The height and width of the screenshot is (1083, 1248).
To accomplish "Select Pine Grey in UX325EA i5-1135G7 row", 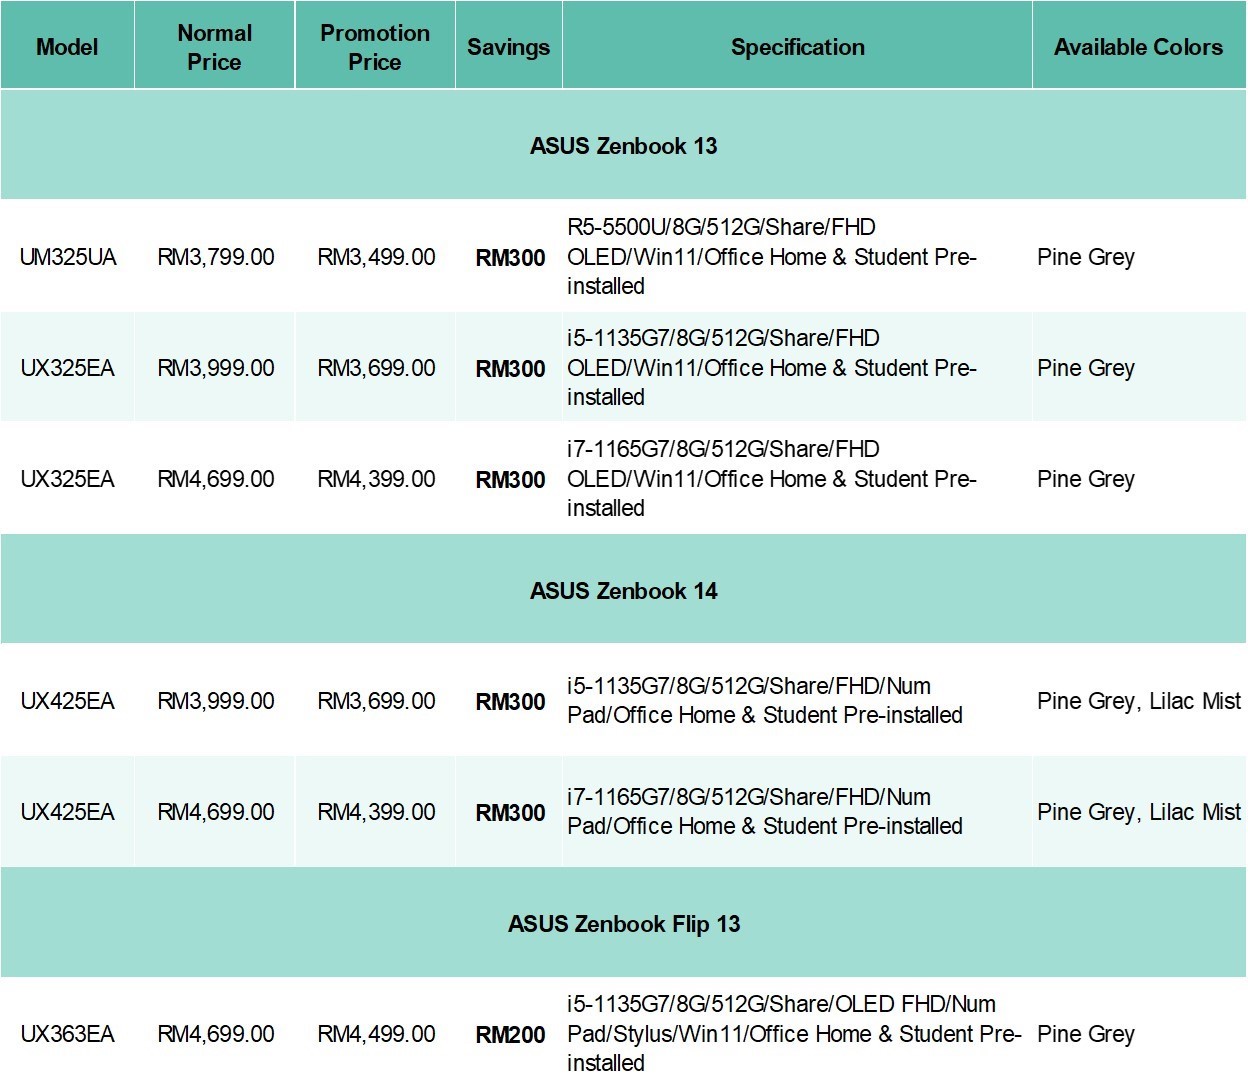I will pyautogui.click(x=1086, y=368).
